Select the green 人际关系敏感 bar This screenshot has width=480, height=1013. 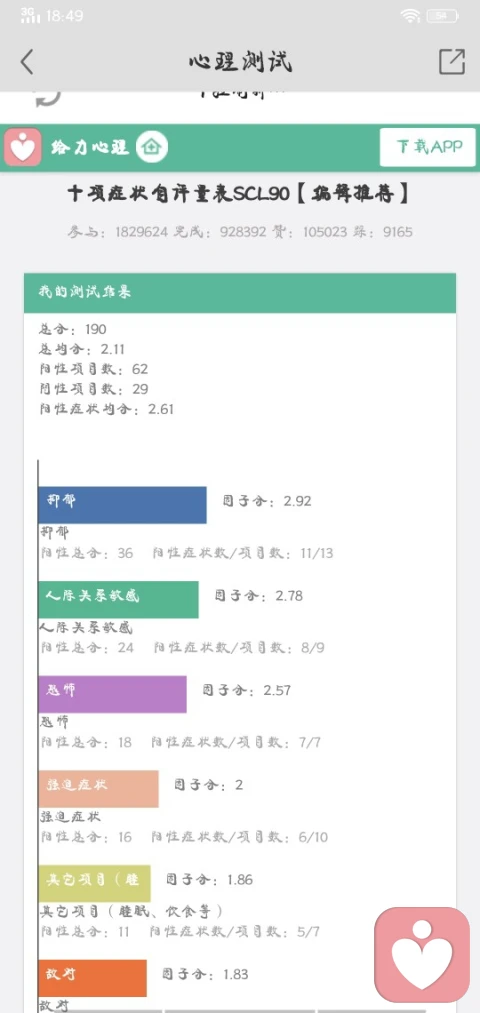pyautogui.click(x=118, y=600)
